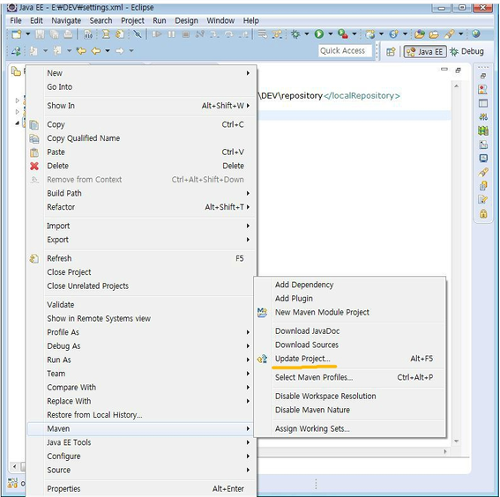500x497 pixels.
Task: Click the Open Web Browser globe icon
Action: tap(476, 34)
